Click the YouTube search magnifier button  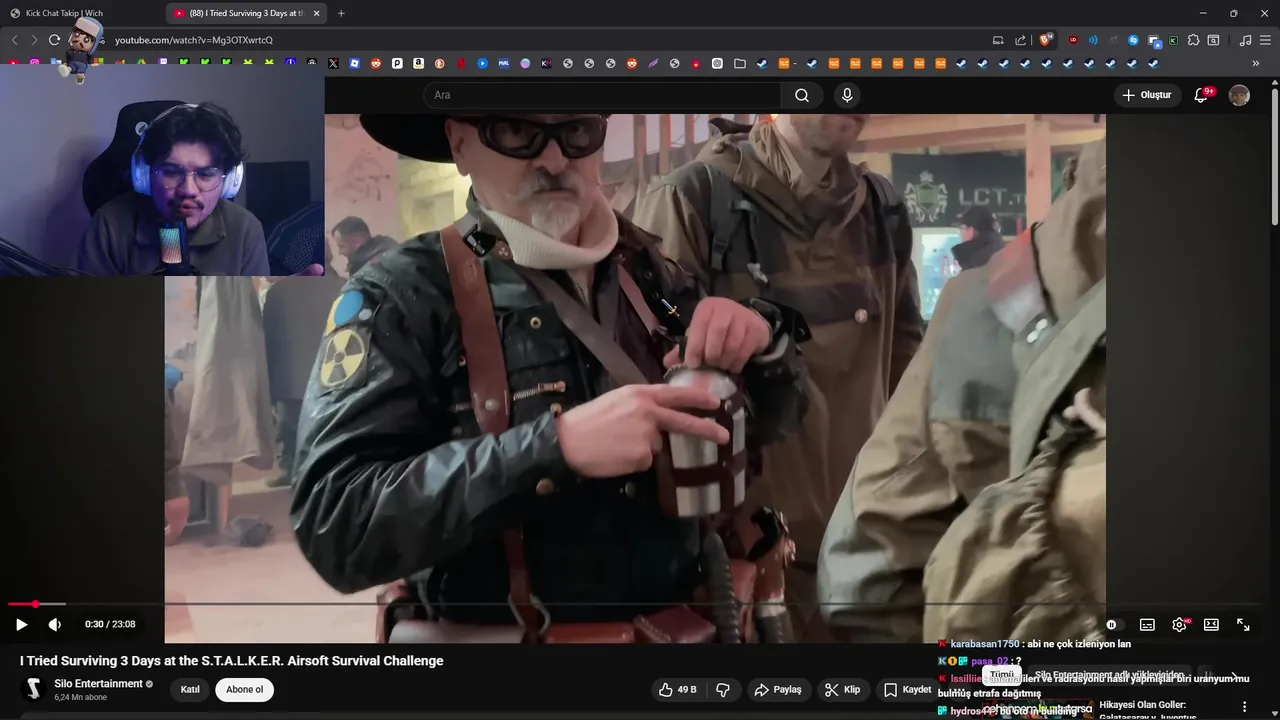tap(802, 95)
